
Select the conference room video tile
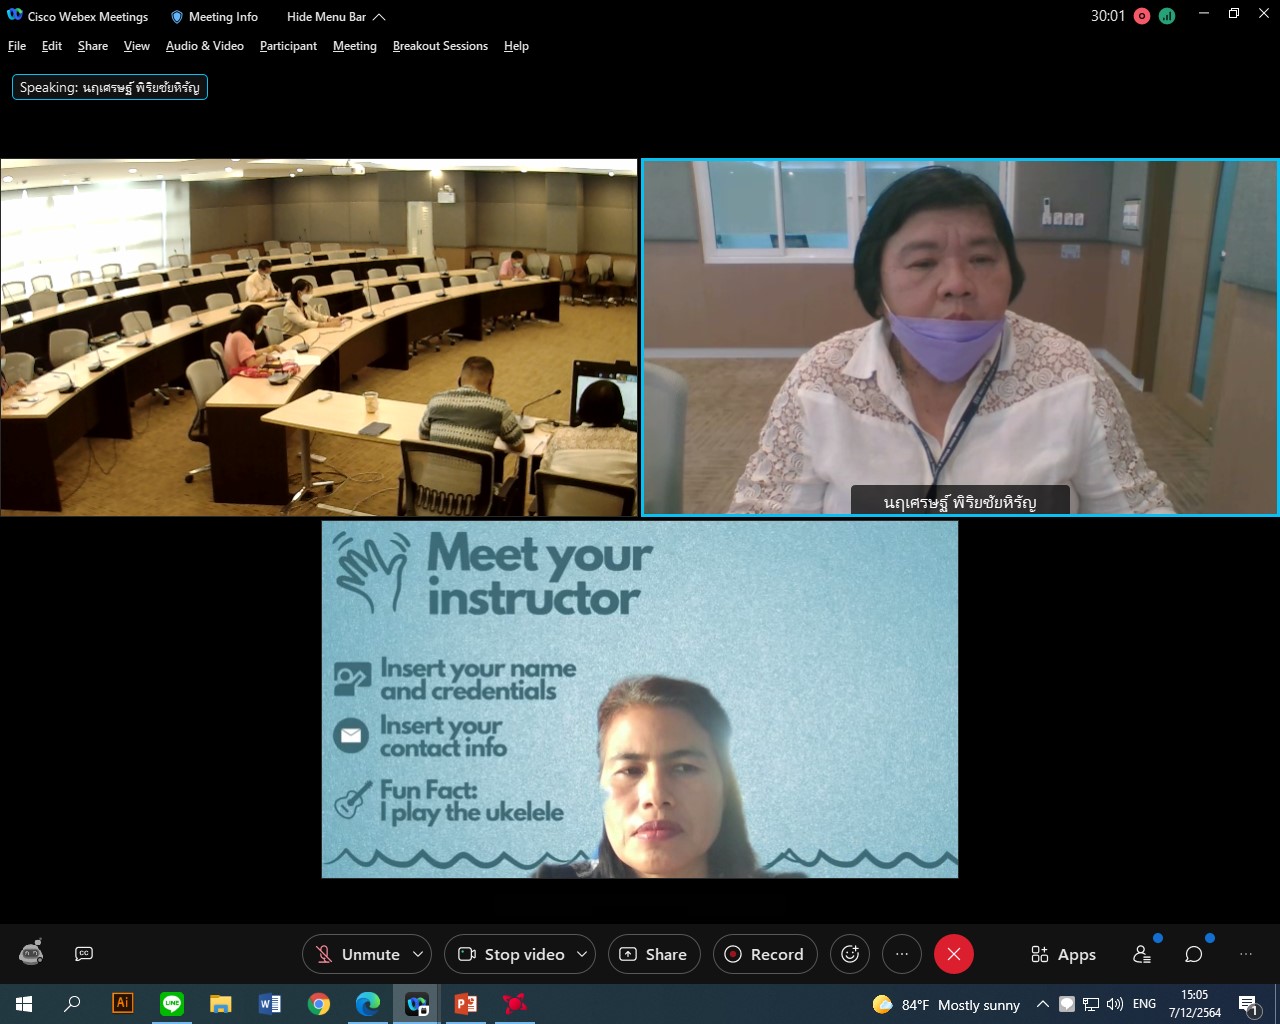click(x=319, y=337)
